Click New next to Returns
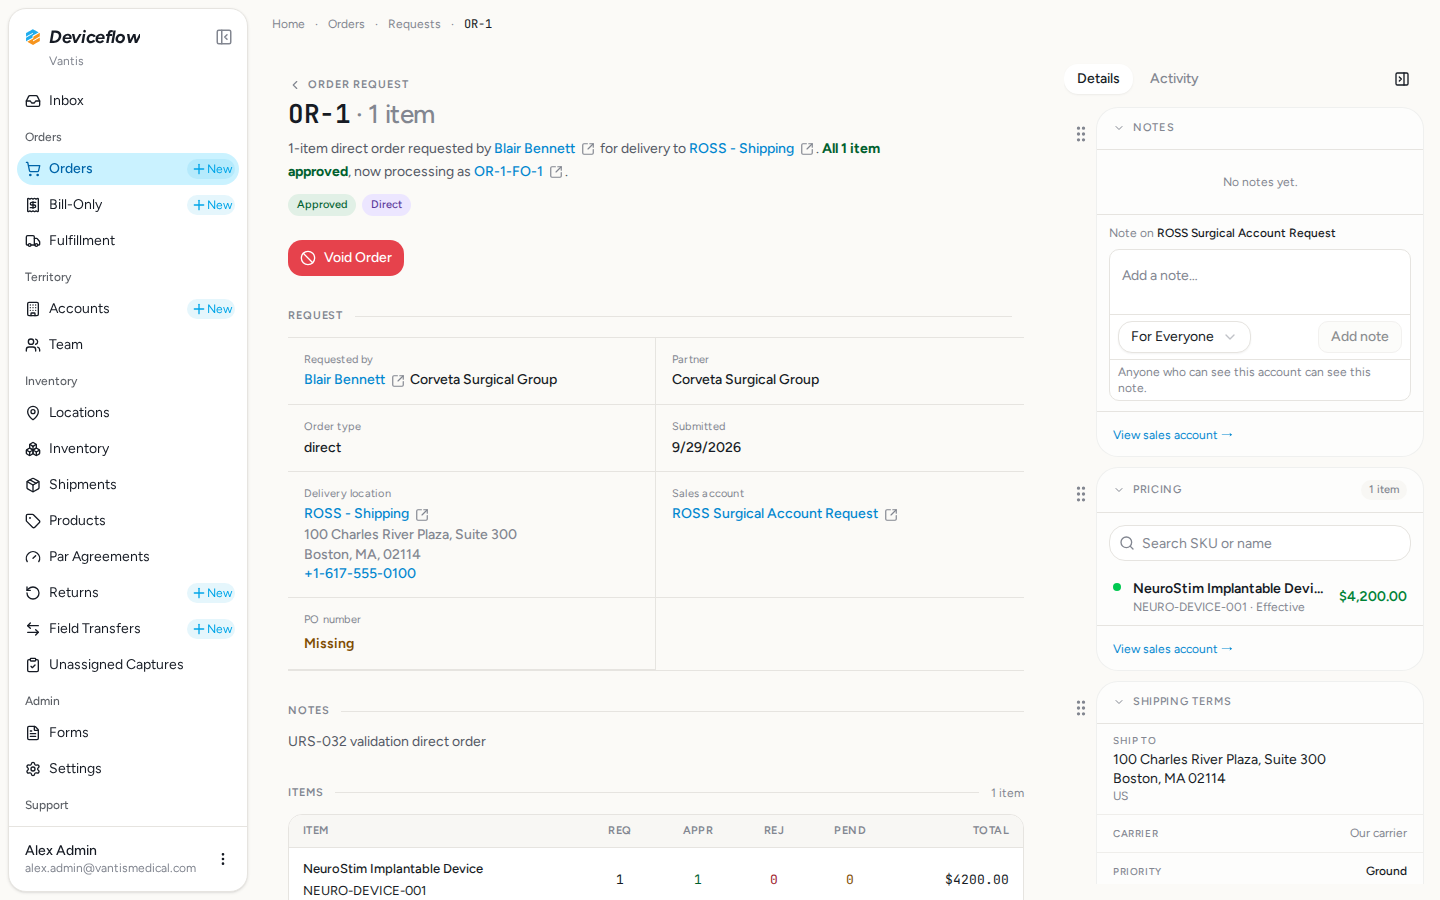This screenshot has height=900, width=1440. point(212,593)
